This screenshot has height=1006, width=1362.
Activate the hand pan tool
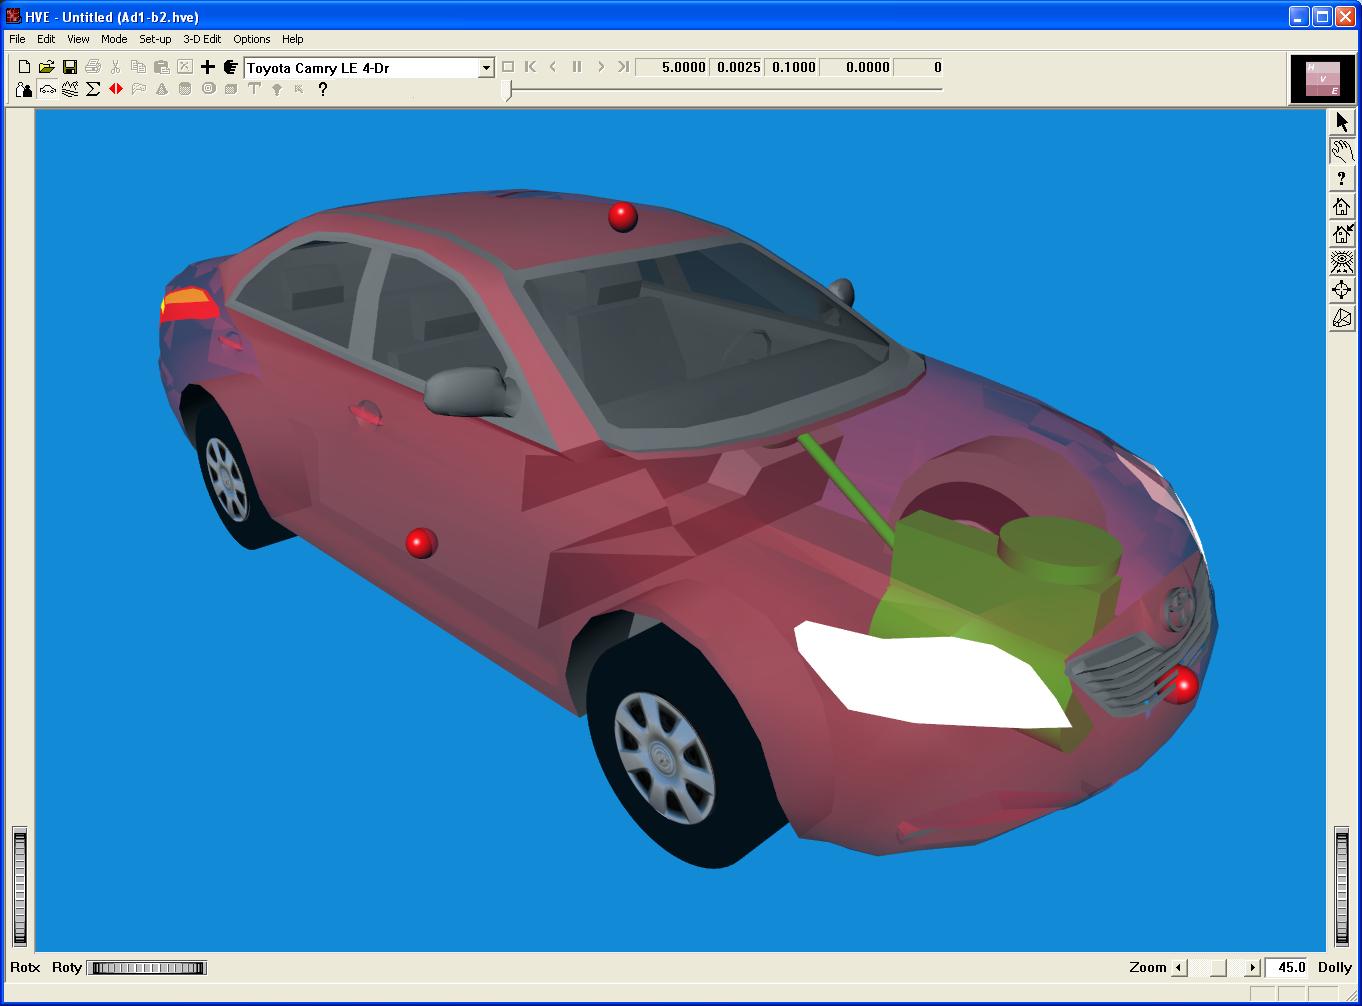[x=1342, y=151]
